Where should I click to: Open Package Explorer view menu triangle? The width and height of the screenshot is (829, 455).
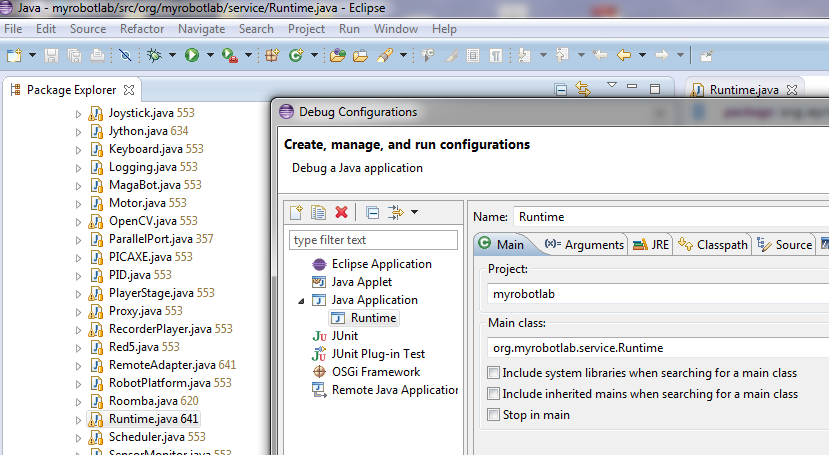(x=612, y=85)
